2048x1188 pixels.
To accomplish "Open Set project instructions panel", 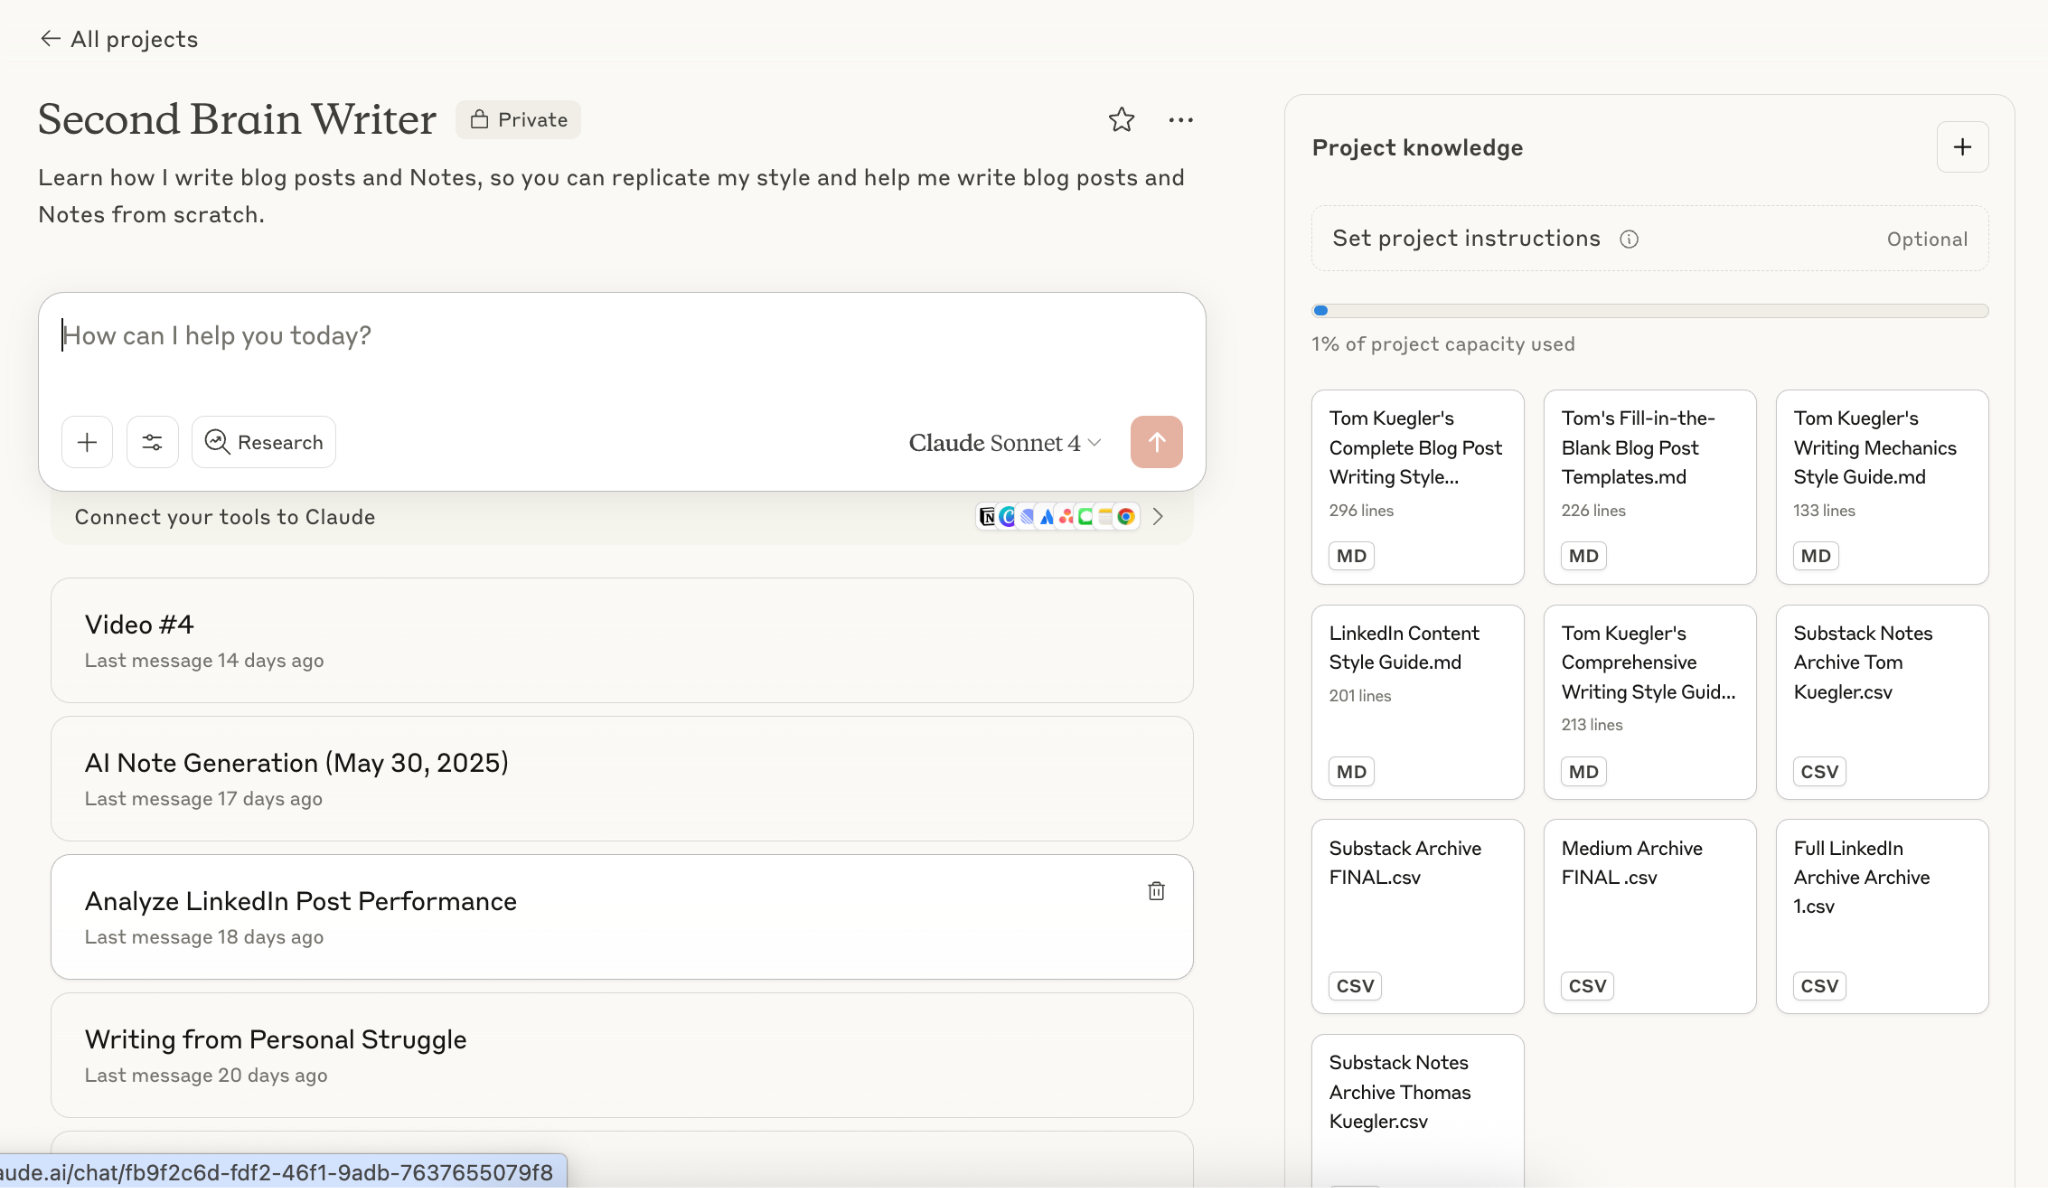I will (x=1466, y=239).
